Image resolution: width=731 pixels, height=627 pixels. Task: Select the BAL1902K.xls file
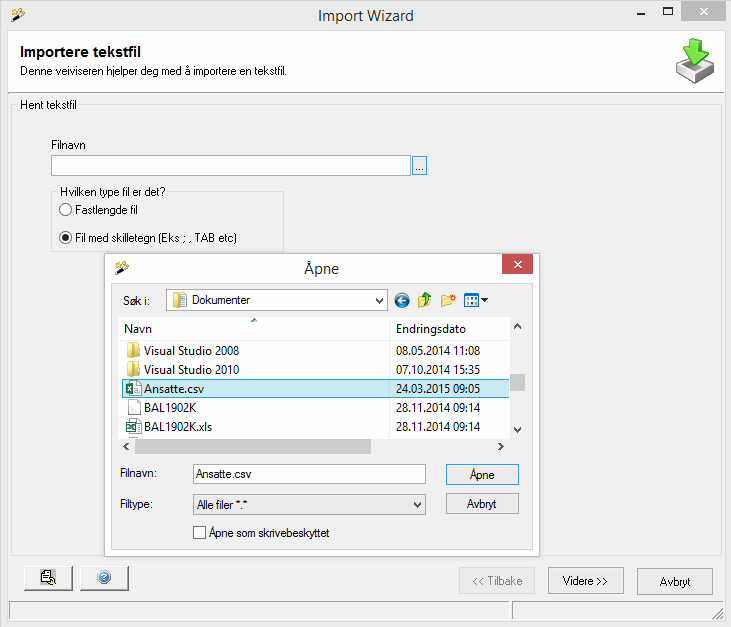178,427
